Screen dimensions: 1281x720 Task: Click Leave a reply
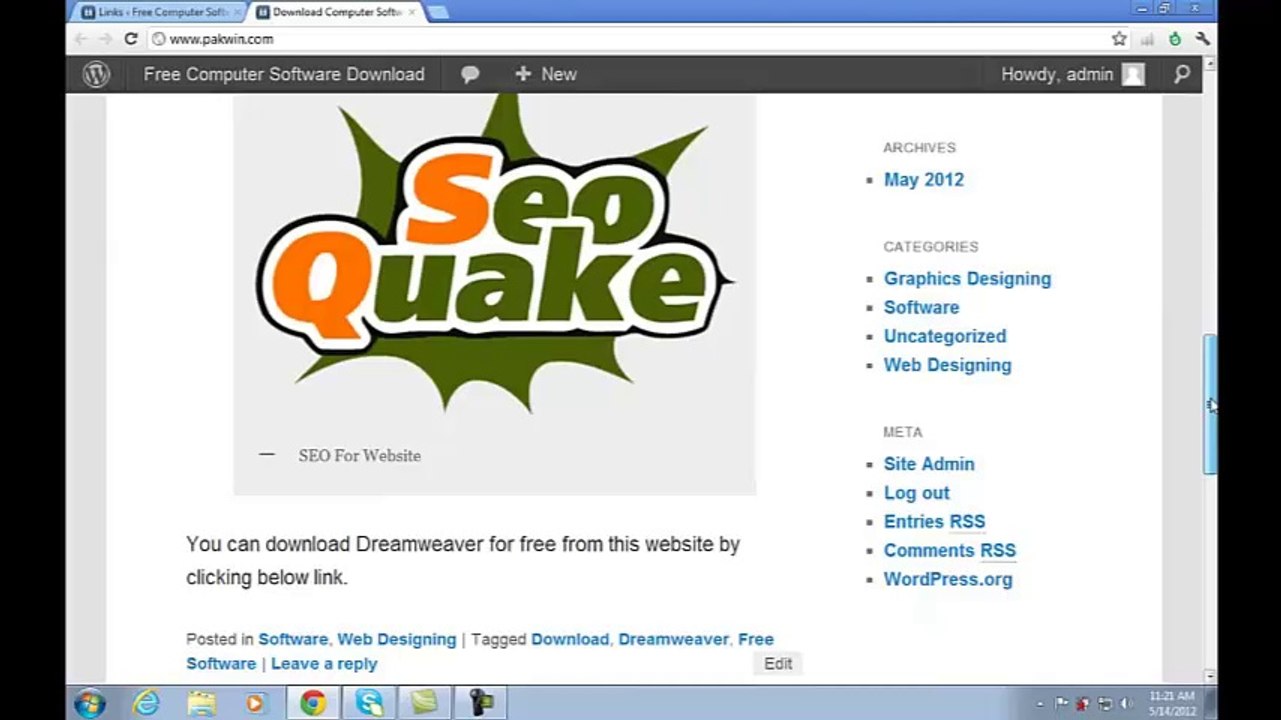pos(324,664)
